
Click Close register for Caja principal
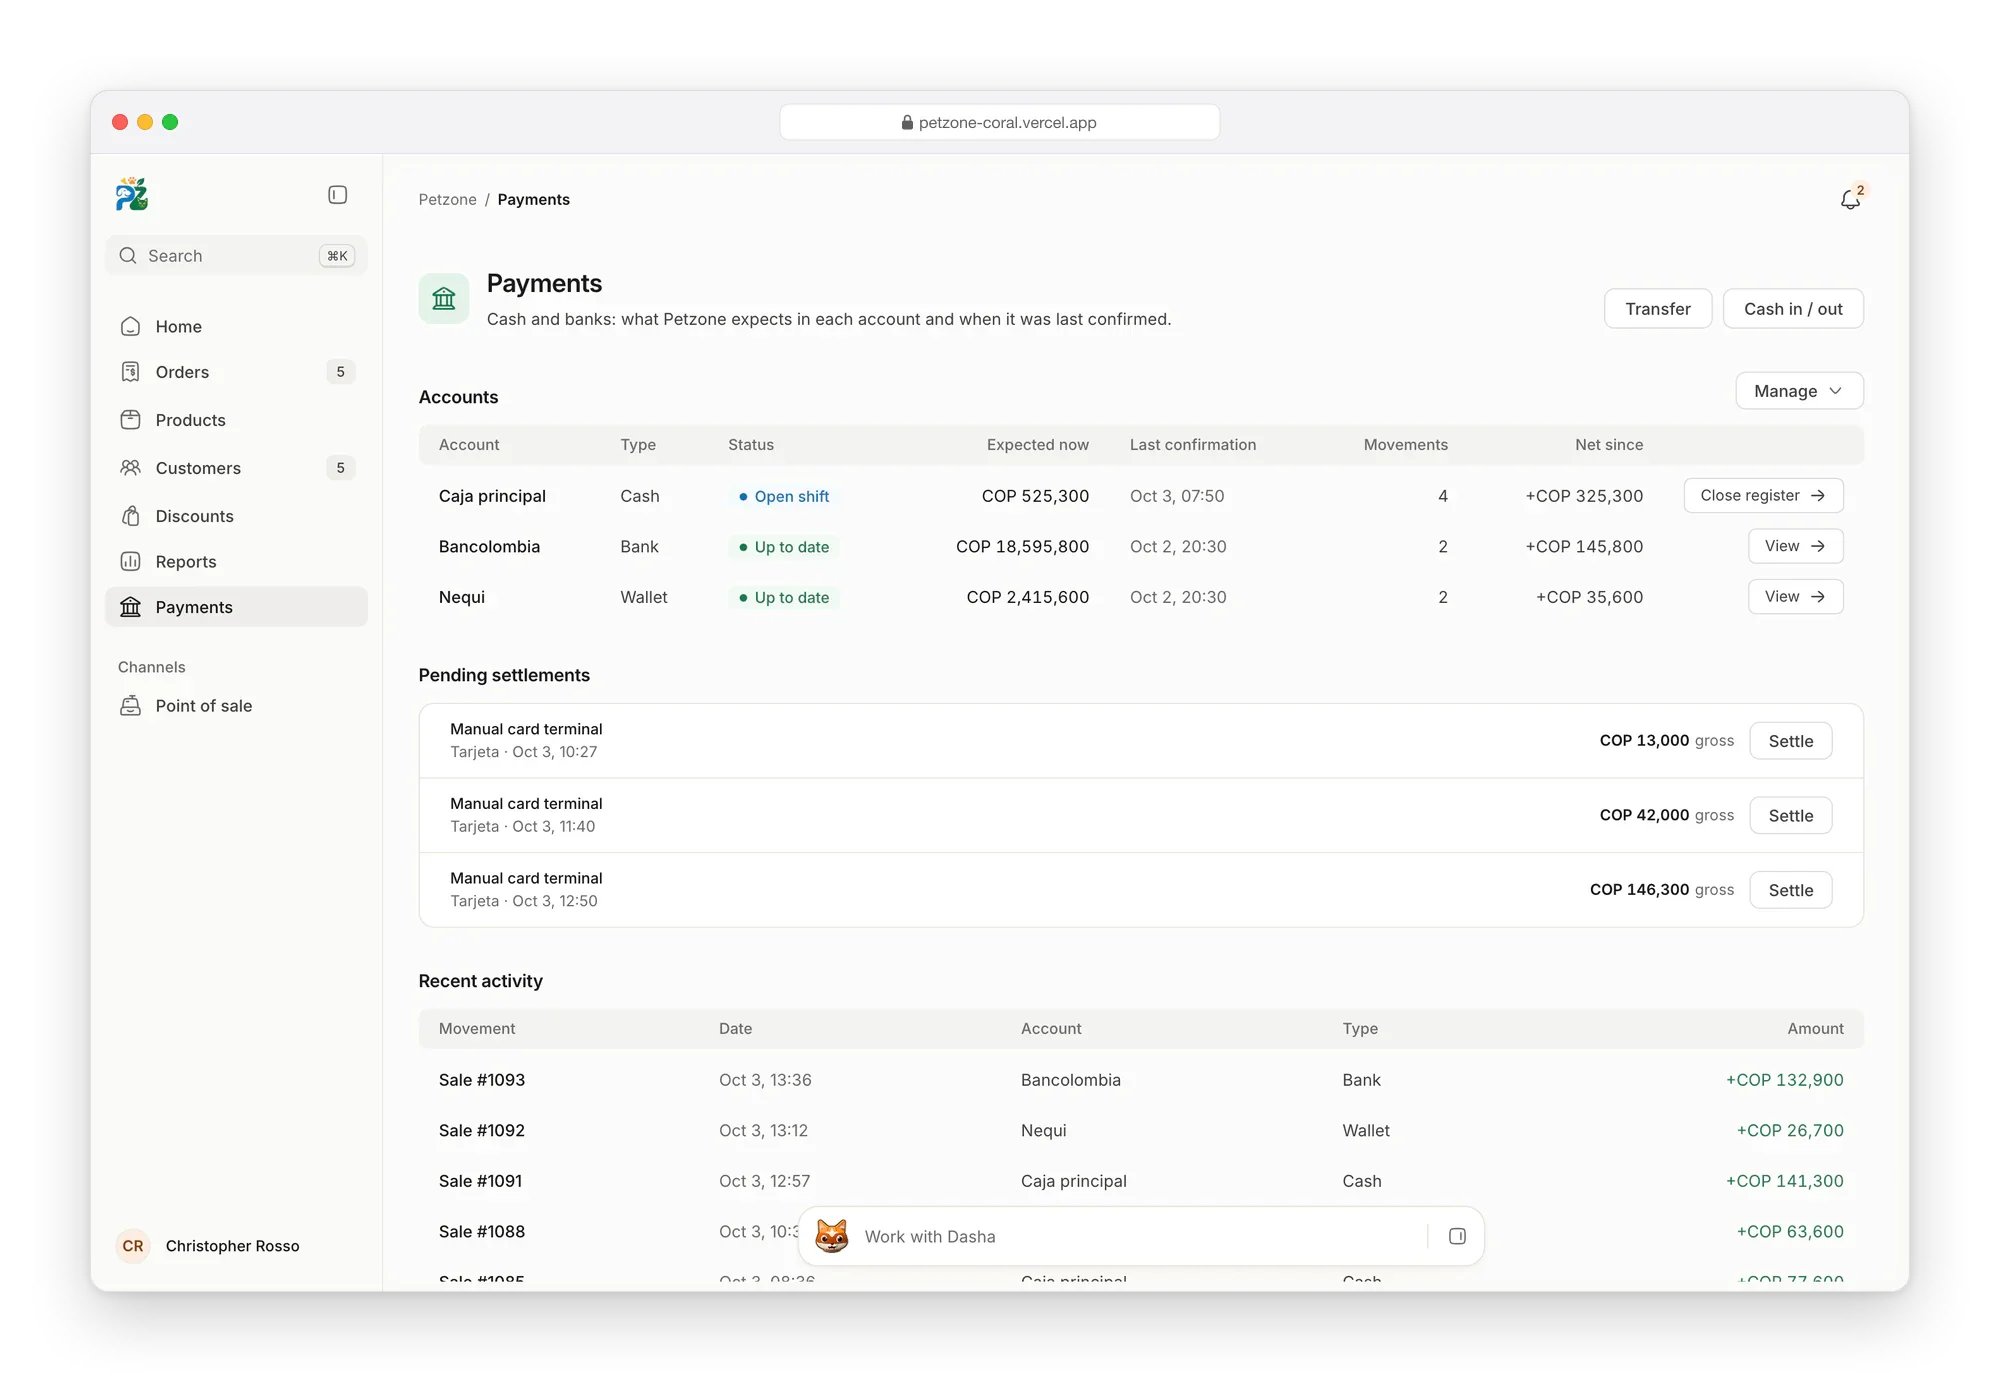point(1763,496)
